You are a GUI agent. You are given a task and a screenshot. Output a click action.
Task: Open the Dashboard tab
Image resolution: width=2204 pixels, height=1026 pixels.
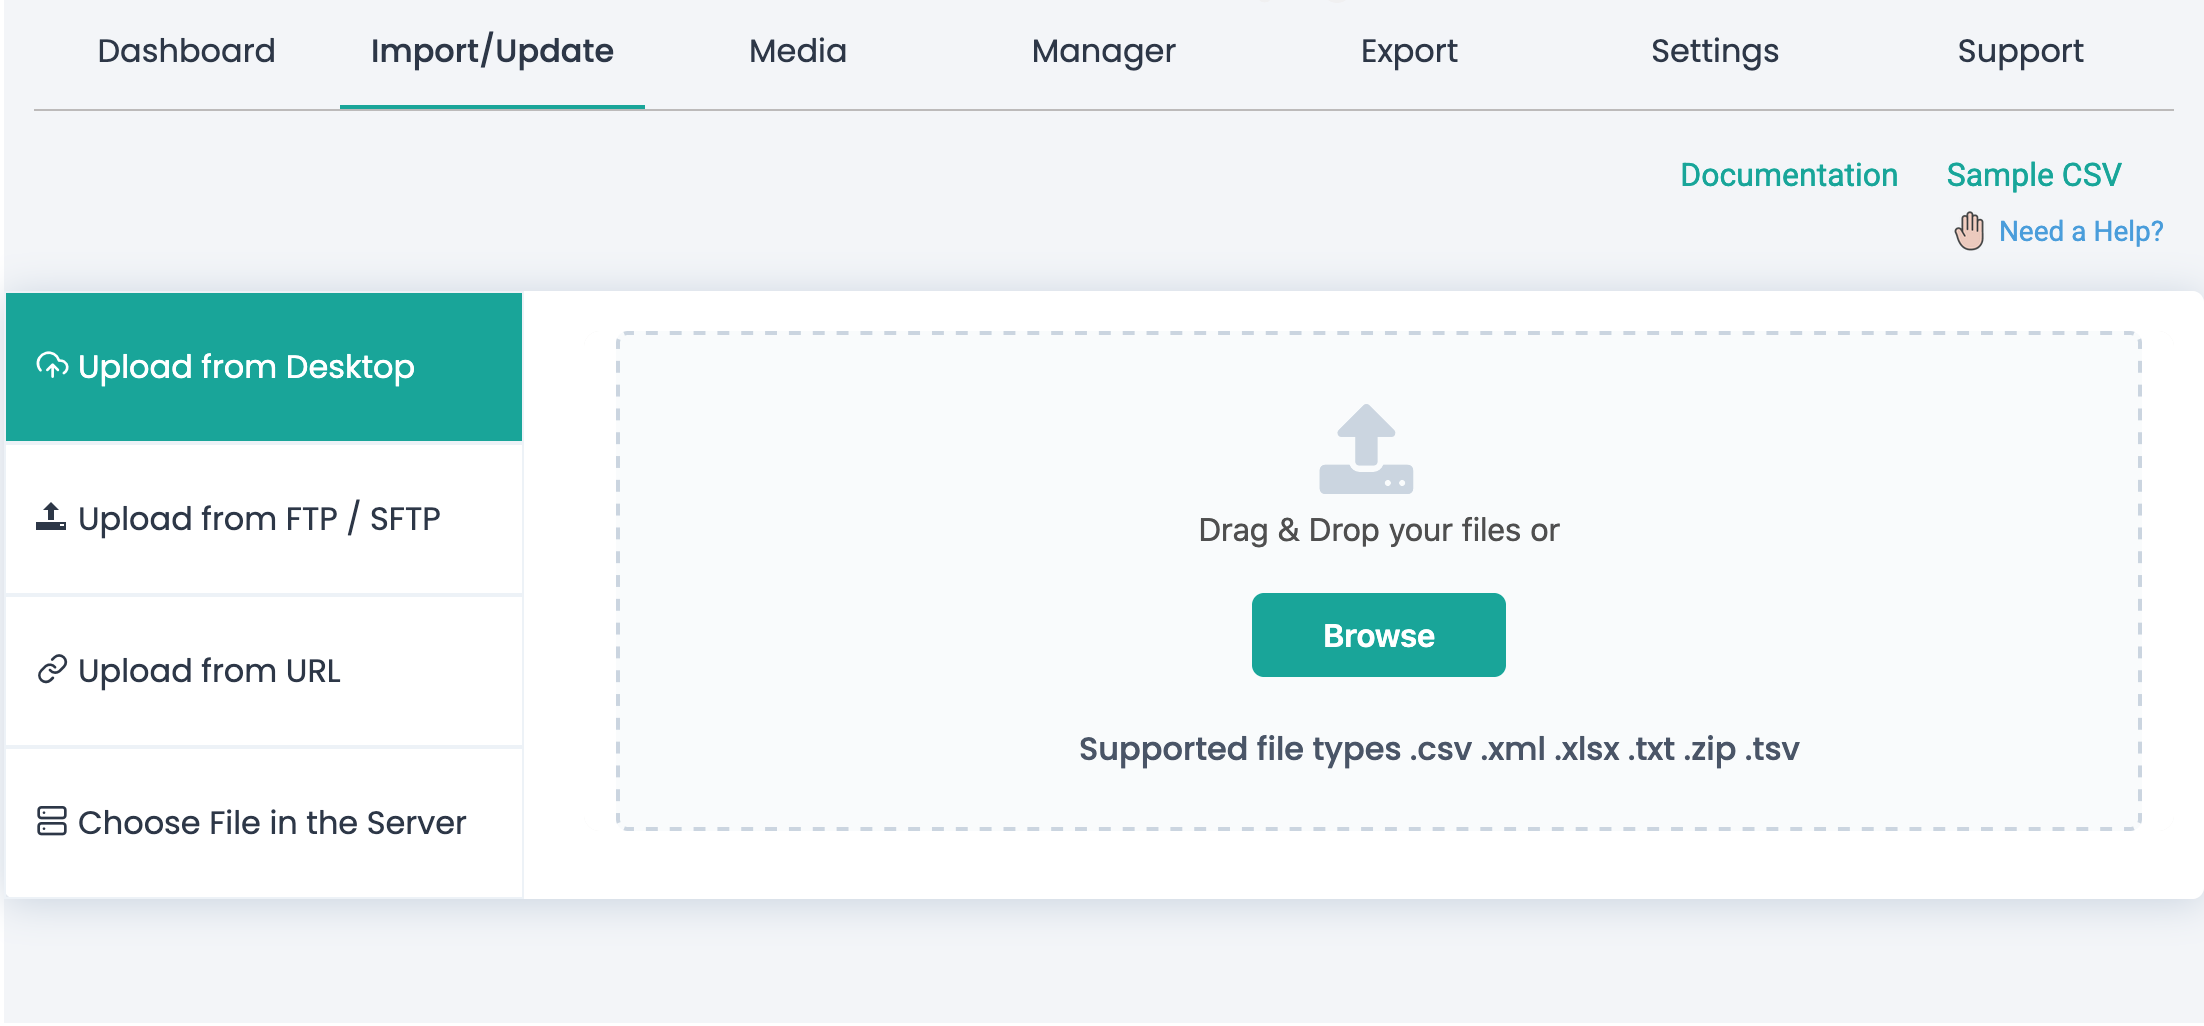(x=186, y=51)
